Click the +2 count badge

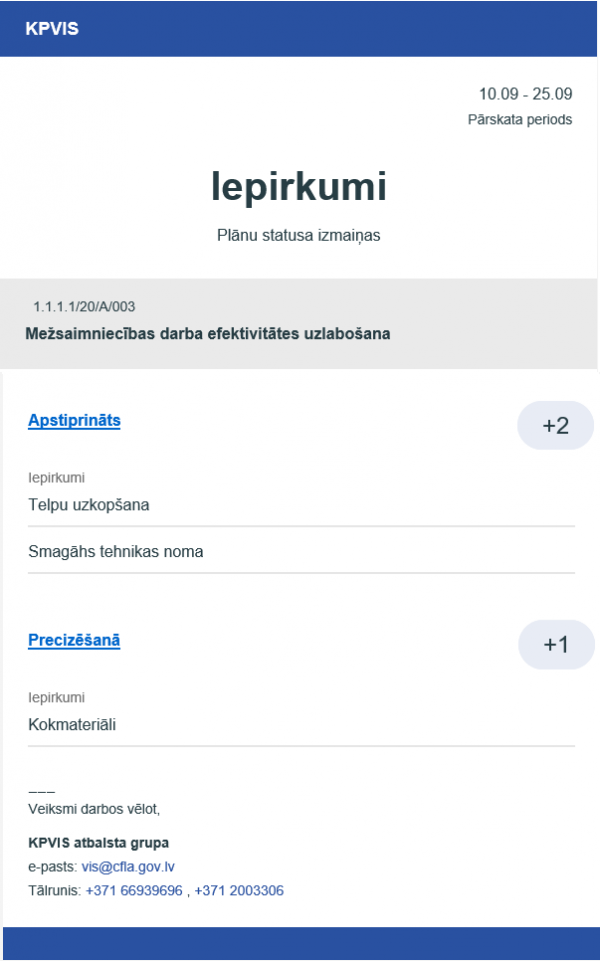tap(555, 426)
